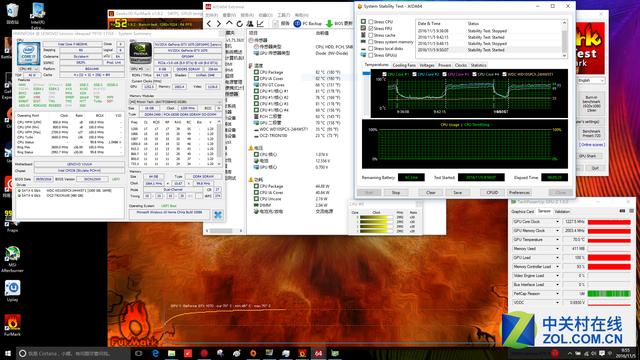640x360 pixels.
Task: Click the AIDA64 back navigation arrow
Action: point(209,24)
